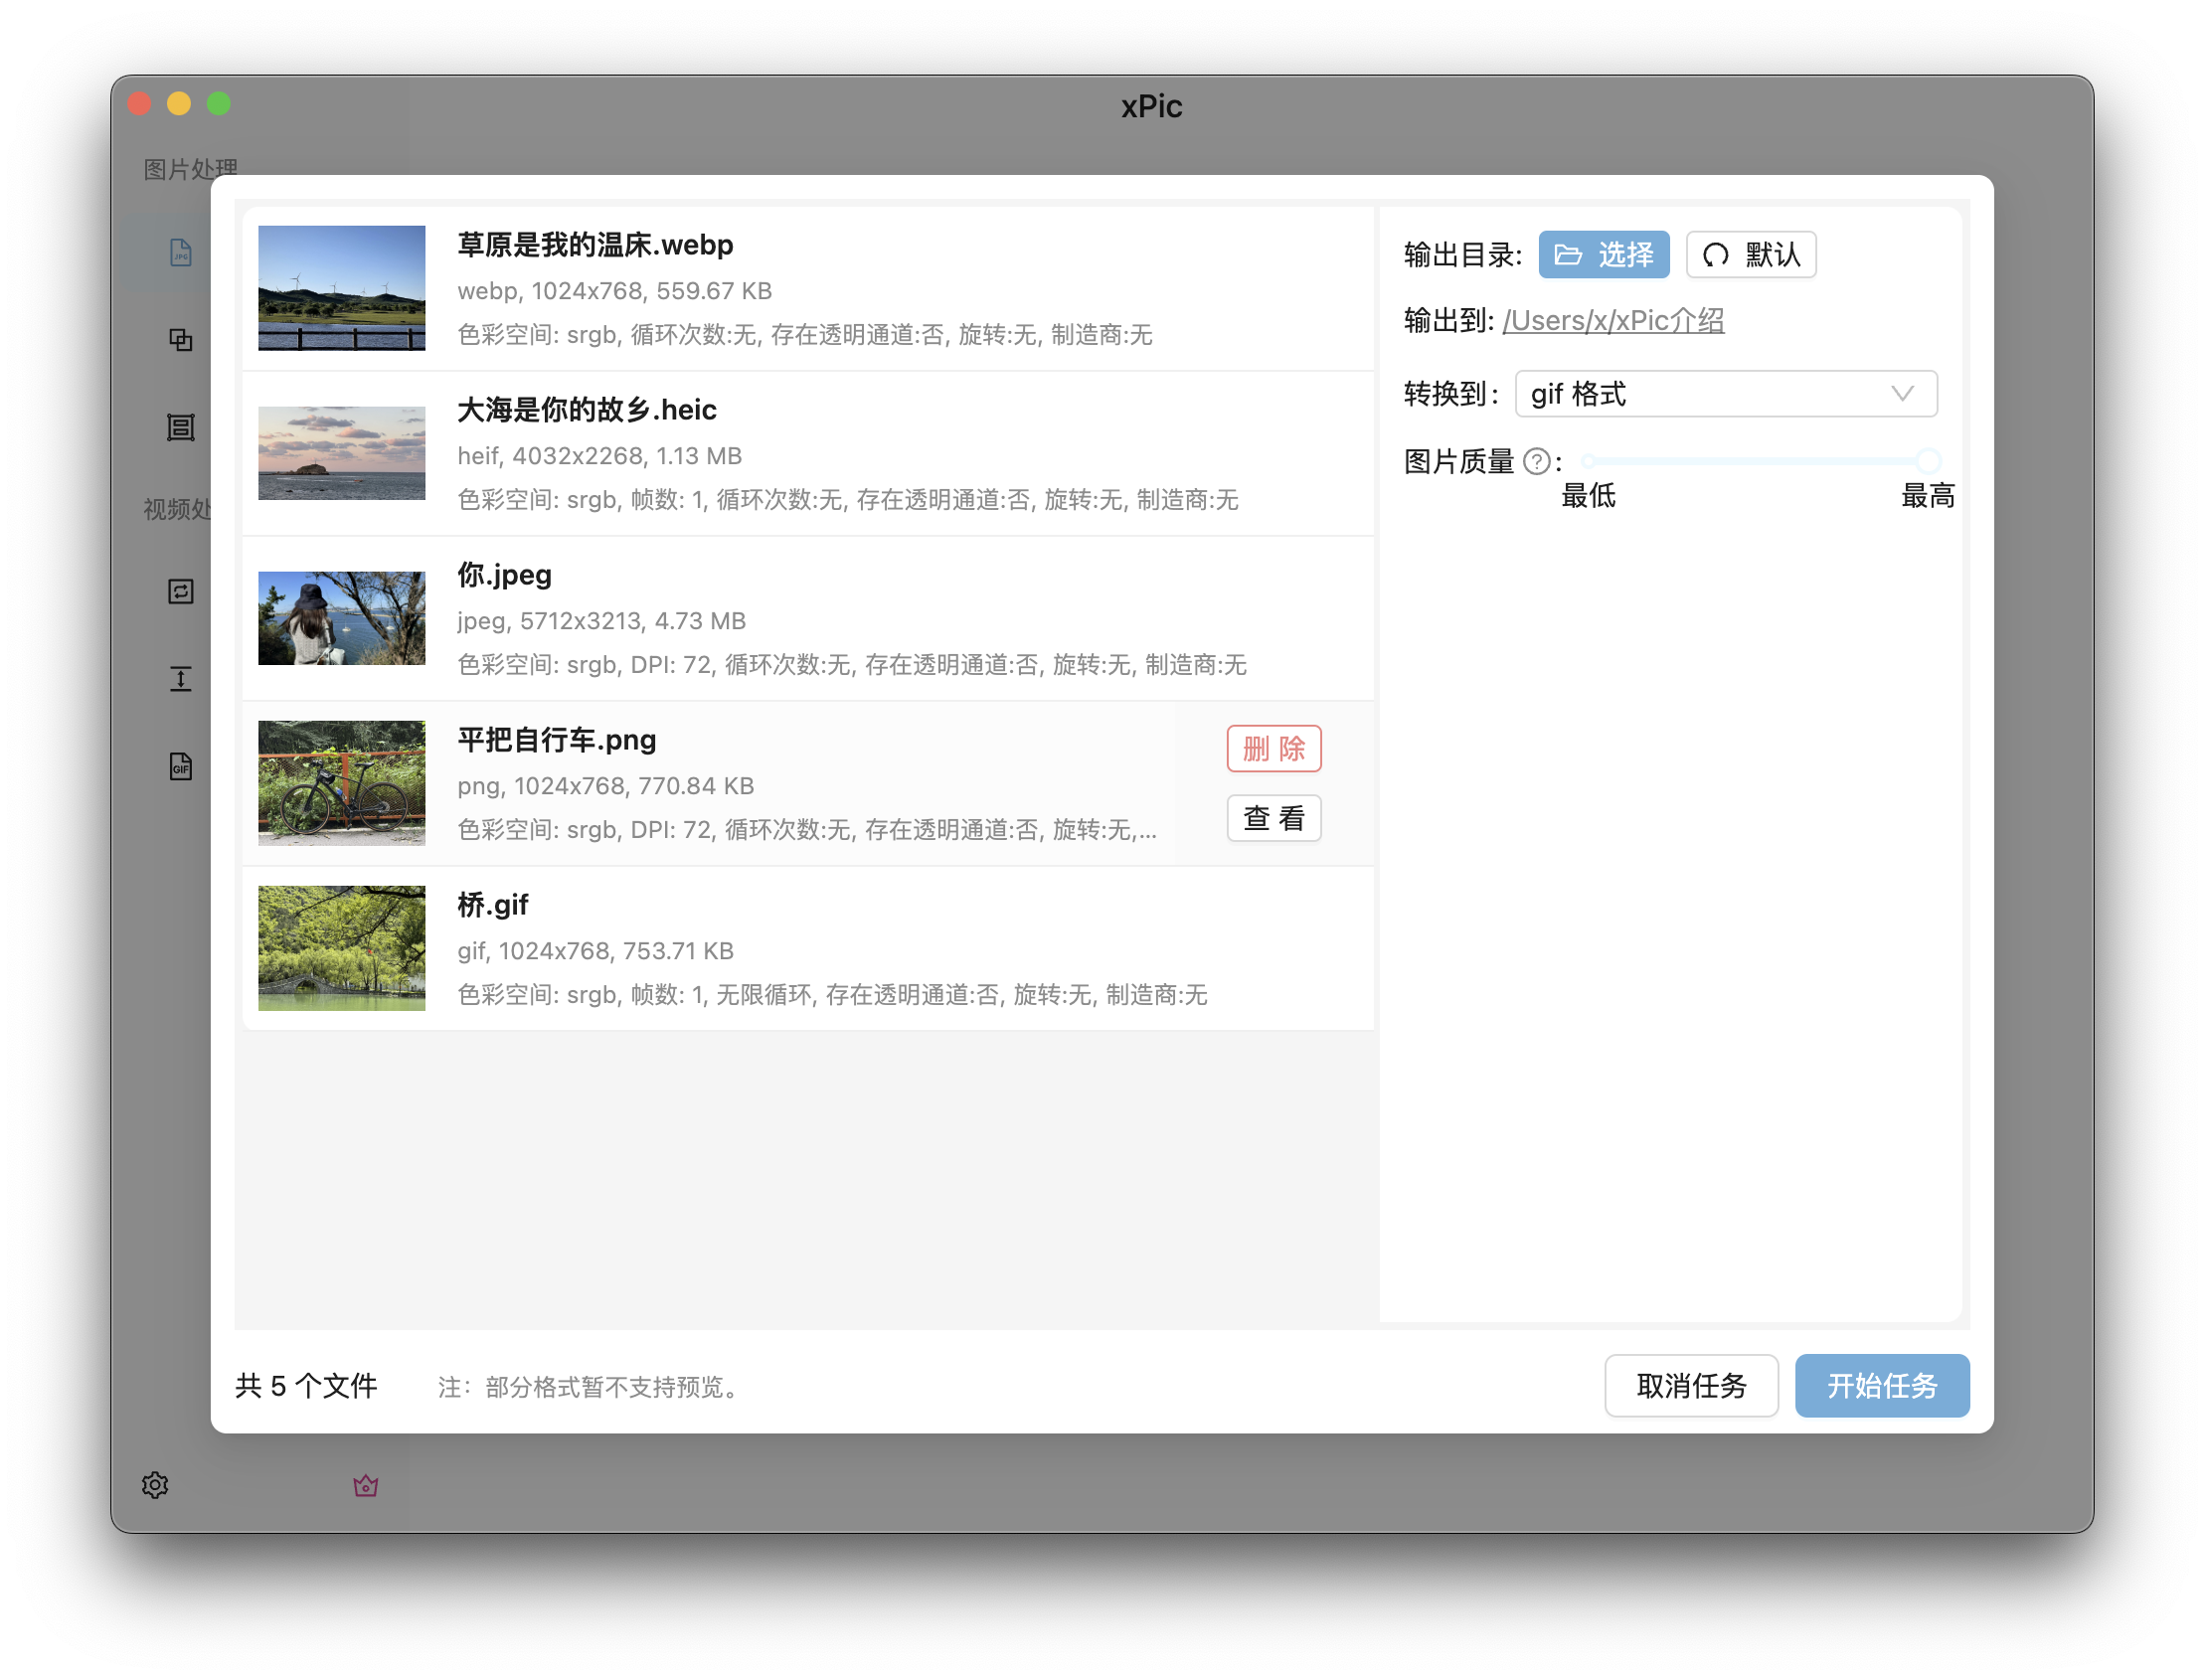The image size is (2205, 1680).
Task: Open the video convert loop icon
Action: coord(180,592)
